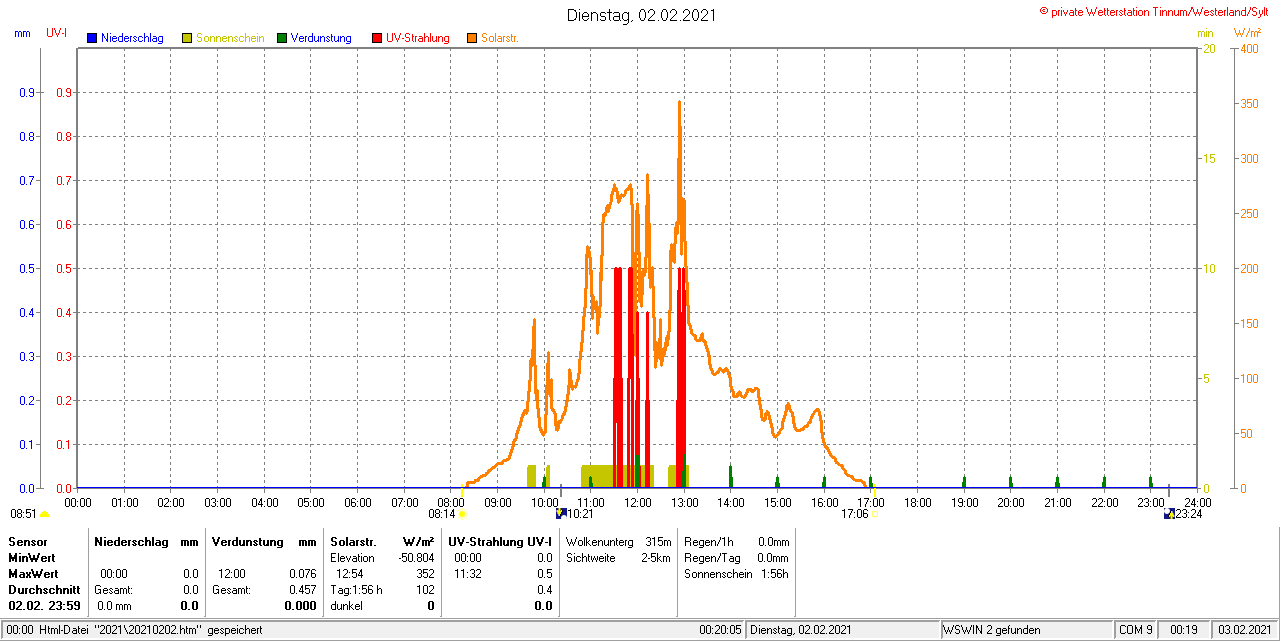Click the 350 value on right axis
The image size is (1280, 641).
pos(1249,103)
